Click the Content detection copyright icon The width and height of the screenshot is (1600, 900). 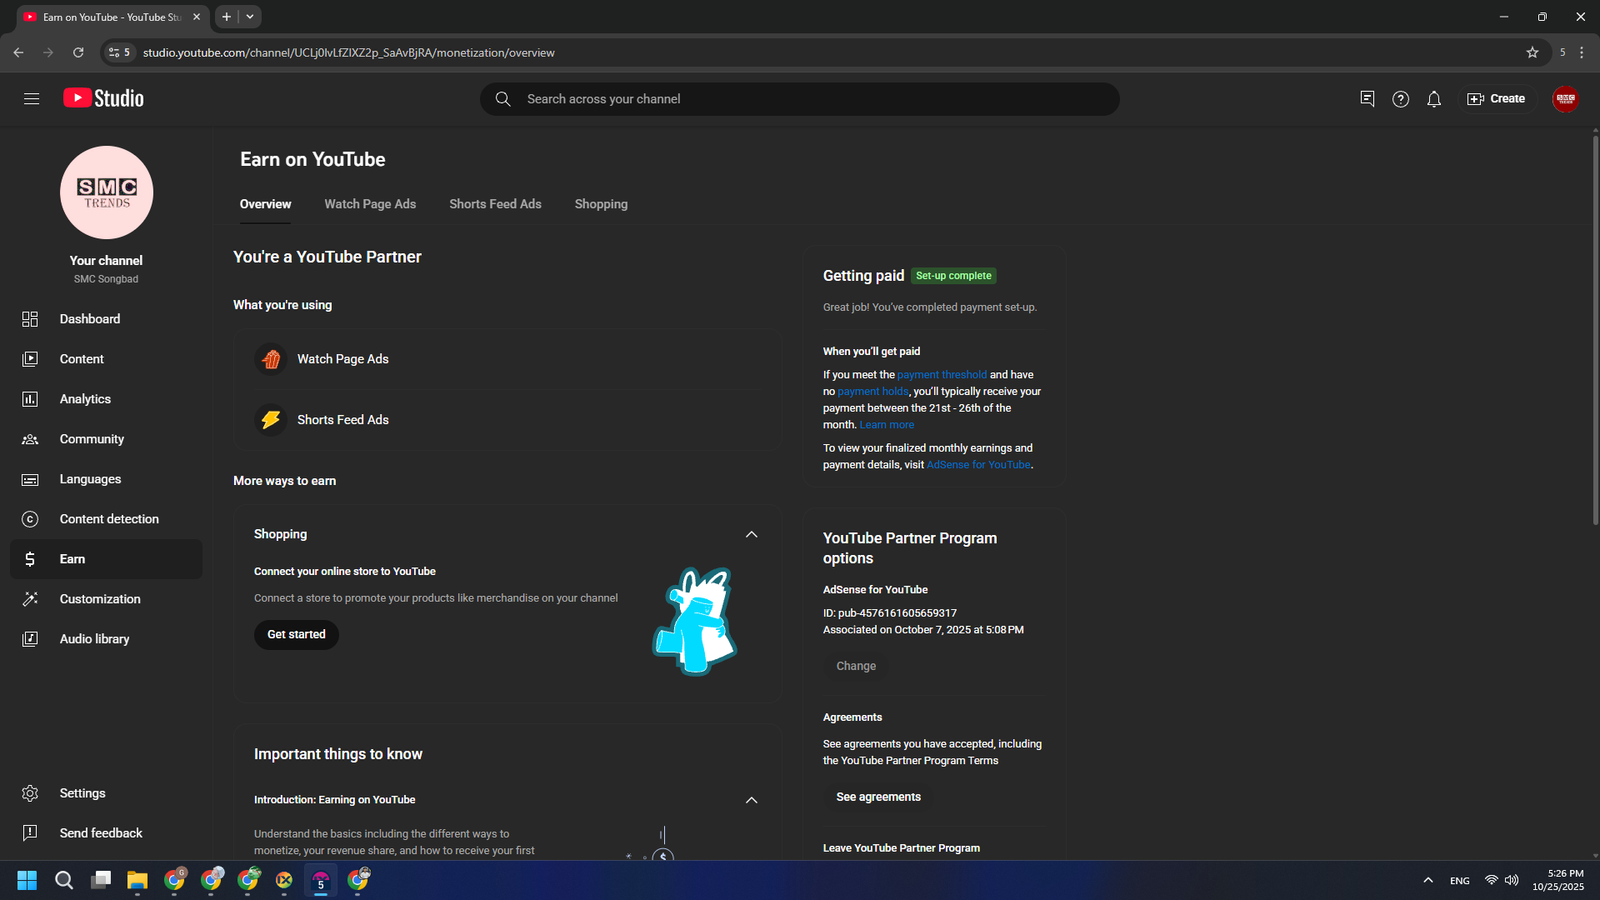click(x=30, y=519)
